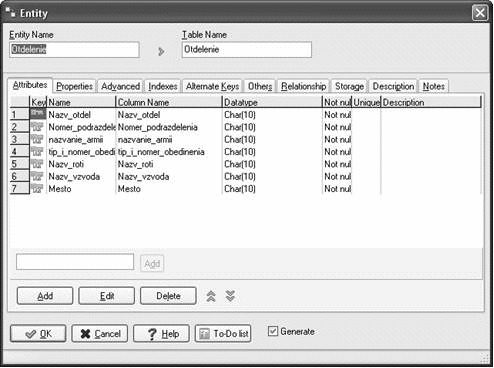The height and width of the screenshot is (368, 494).
Task: Click the attribute icon in Mesto row
Action: 37,188
